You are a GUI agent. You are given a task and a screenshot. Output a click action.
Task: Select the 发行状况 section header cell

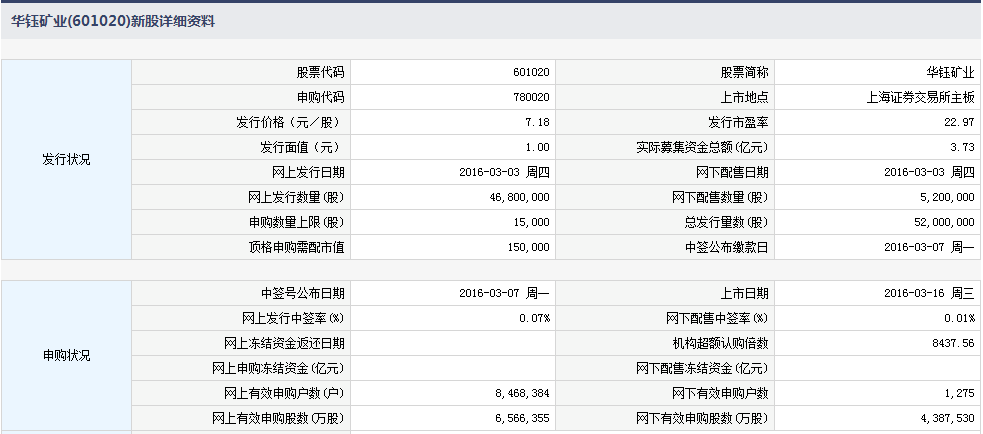[66, 159]
